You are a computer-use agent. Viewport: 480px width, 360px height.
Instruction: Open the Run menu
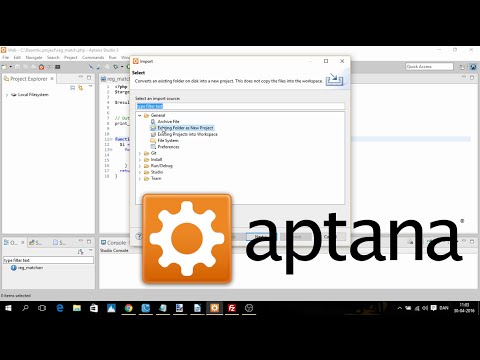point(113,58)
